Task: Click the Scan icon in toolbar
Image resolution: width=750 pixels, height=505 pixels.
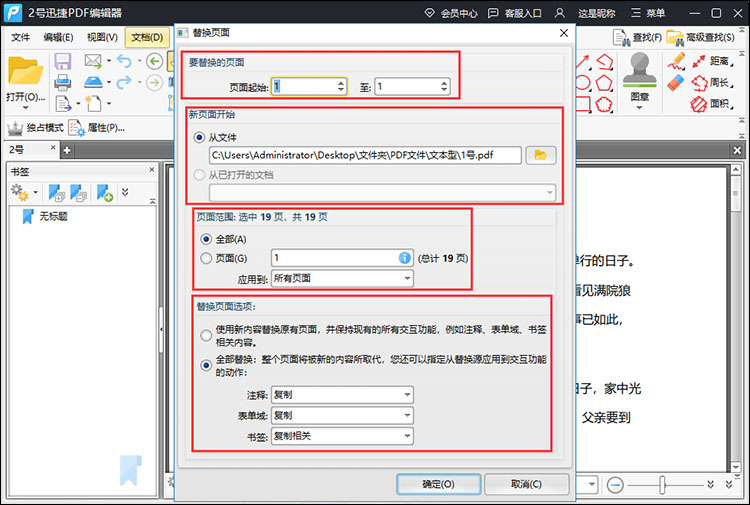Action: click(x=93, y=82)
